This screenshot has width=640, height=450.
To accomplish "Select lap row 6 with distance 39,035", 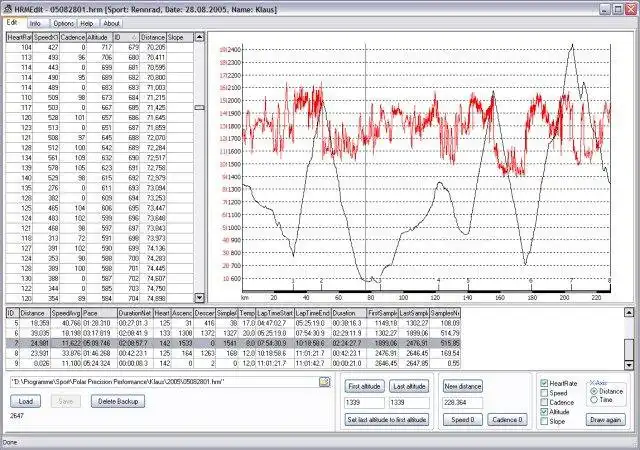I will coord(233,333).
